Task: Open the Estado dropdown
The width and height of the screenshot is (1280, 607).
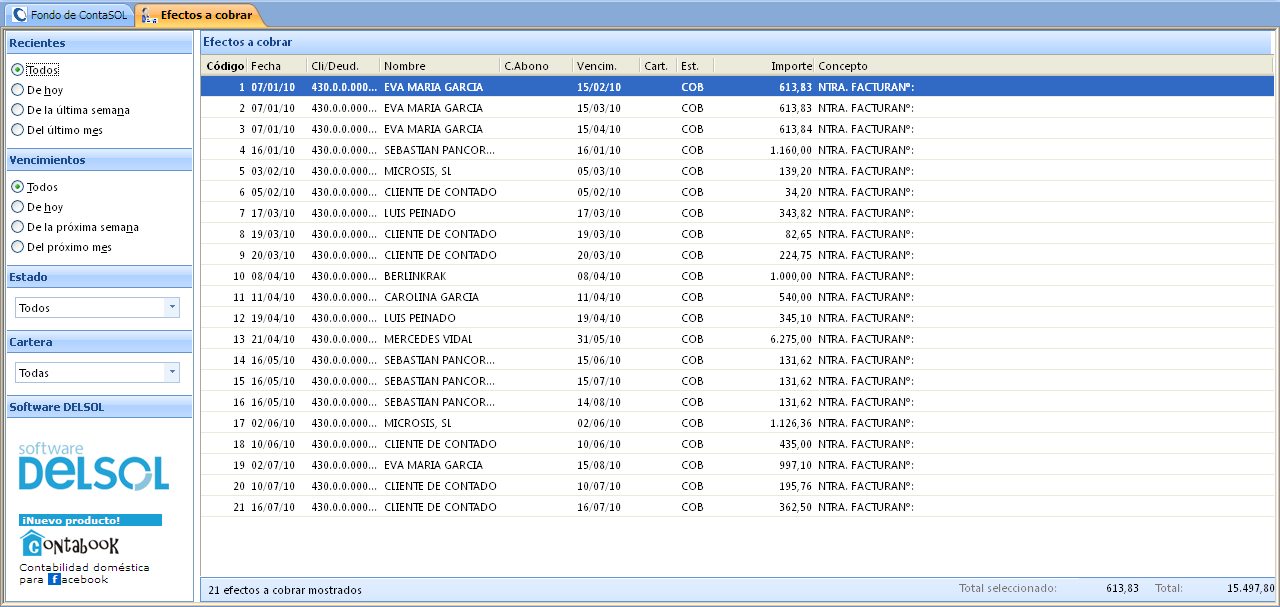Action: pyautogui.click(x=172, y=308)
